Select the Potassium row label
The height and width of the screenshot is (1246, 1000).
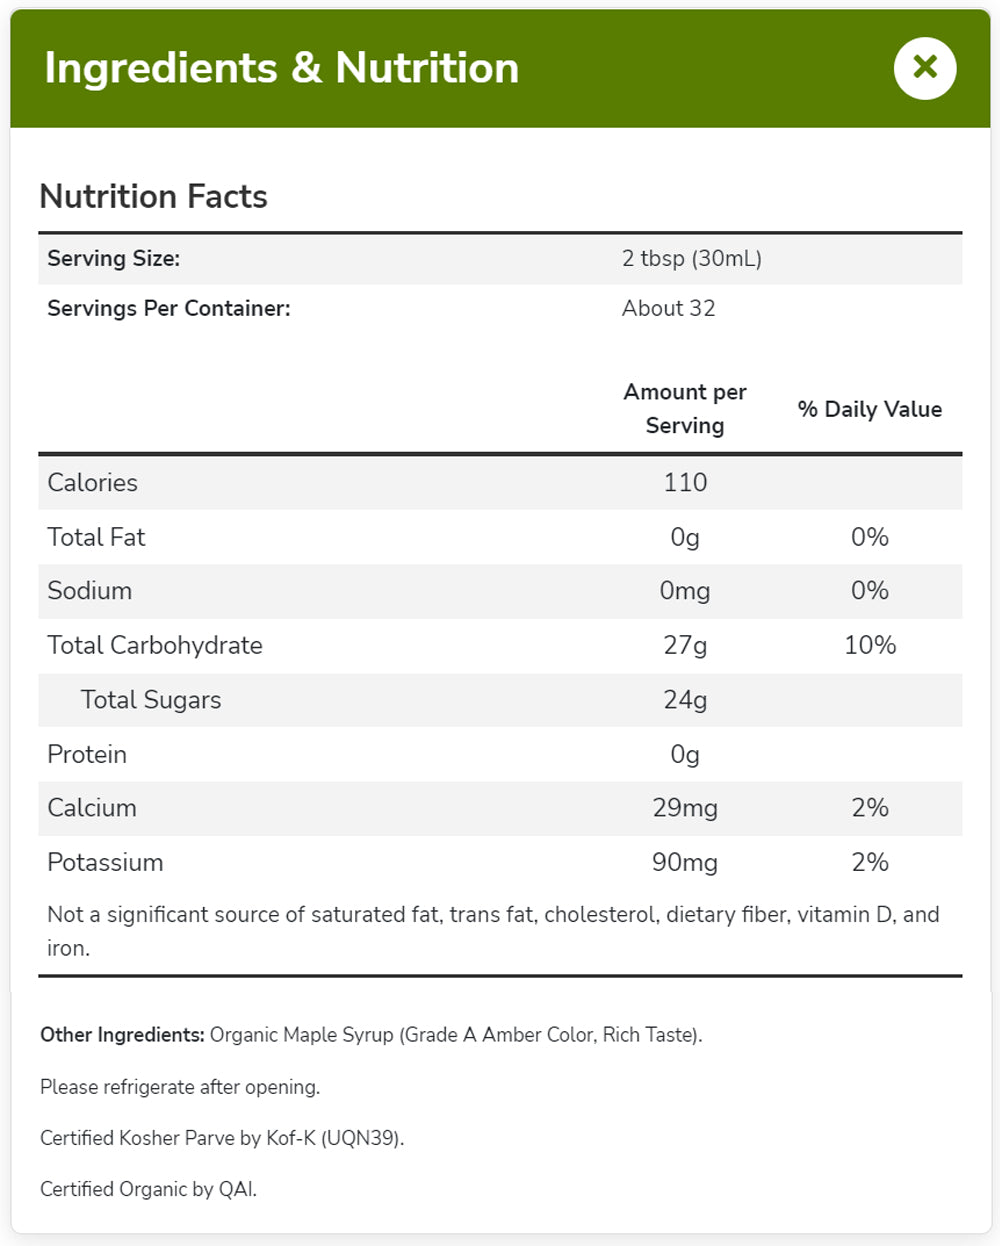pos(105,862)
